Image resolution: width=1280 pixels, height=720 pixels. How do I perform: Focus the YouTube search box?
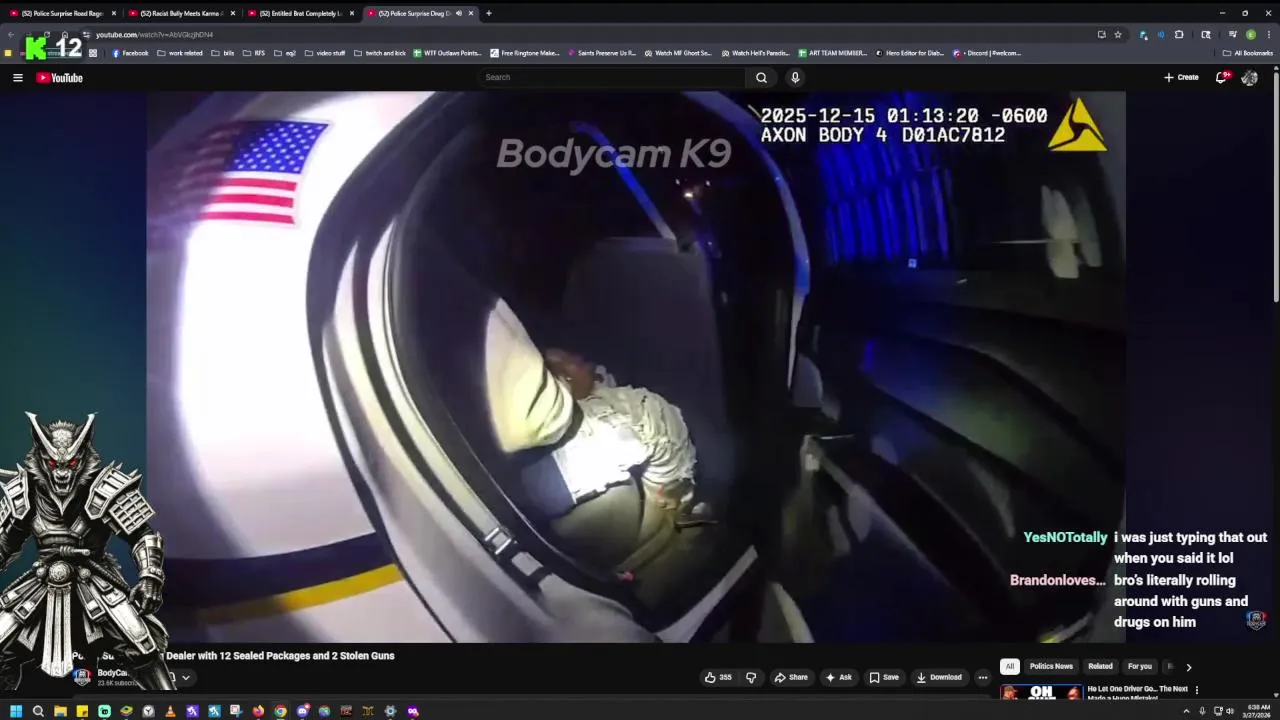click(612, 77)
